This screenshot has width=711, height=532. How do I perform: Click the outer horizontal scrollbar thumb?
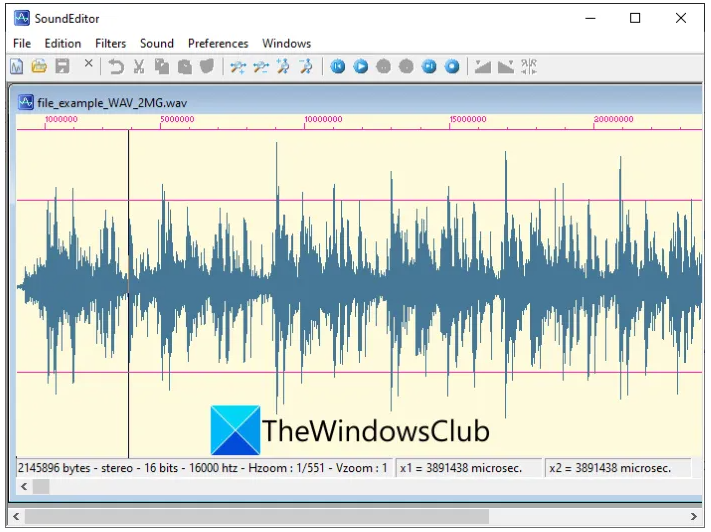click(257, 517)
